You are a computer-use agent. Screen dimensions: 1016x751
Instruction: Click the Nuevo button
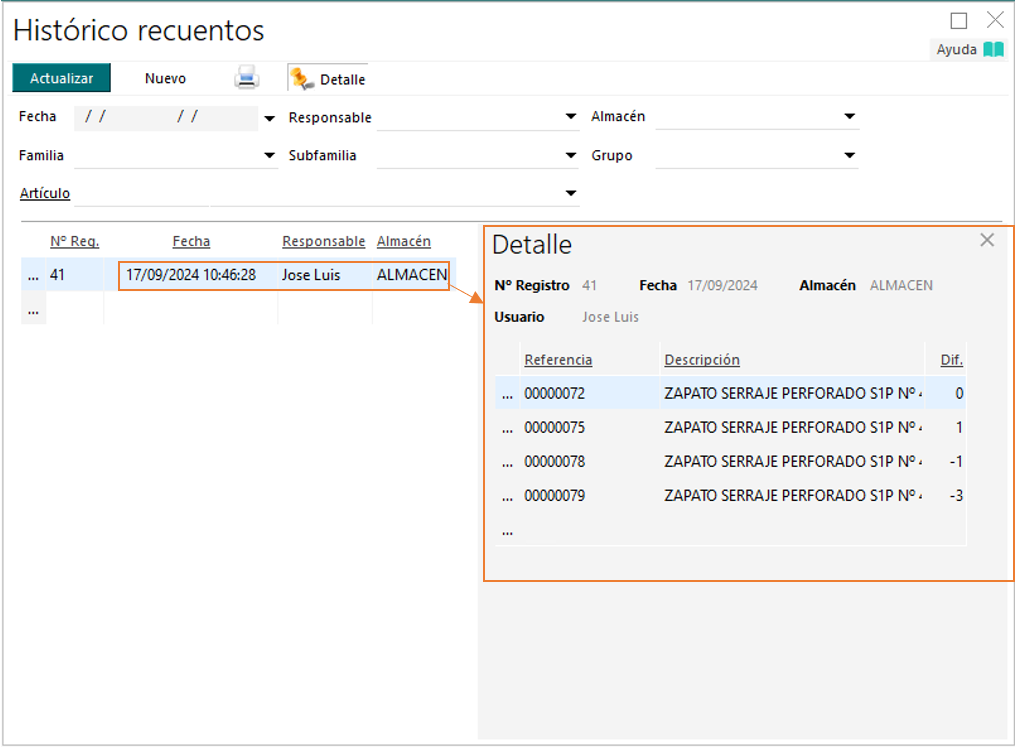tap(165, 78)
